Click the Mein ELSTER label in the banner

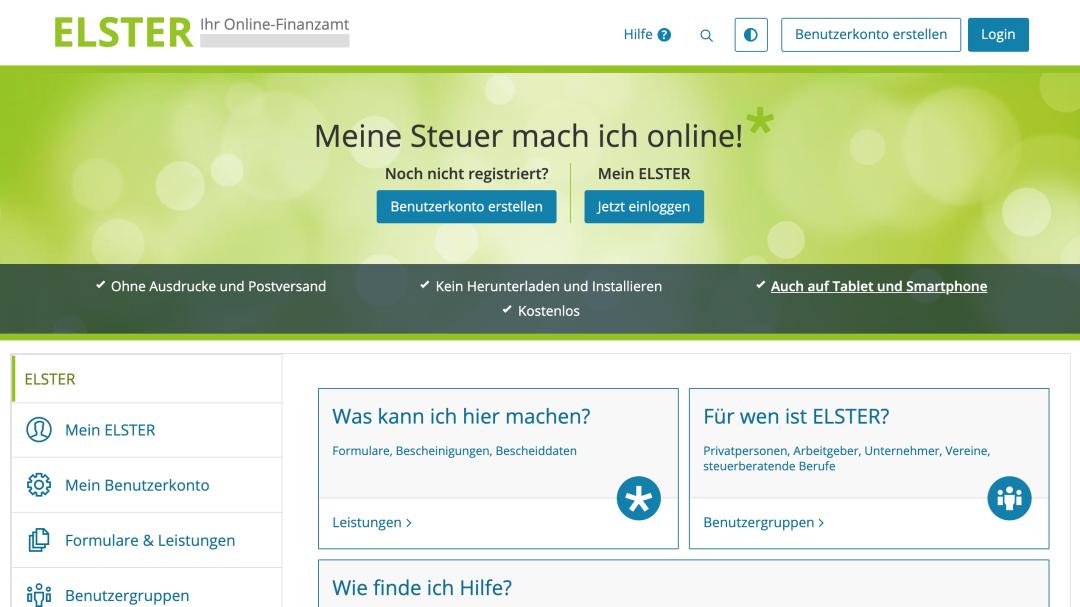(x=644, y=174)
